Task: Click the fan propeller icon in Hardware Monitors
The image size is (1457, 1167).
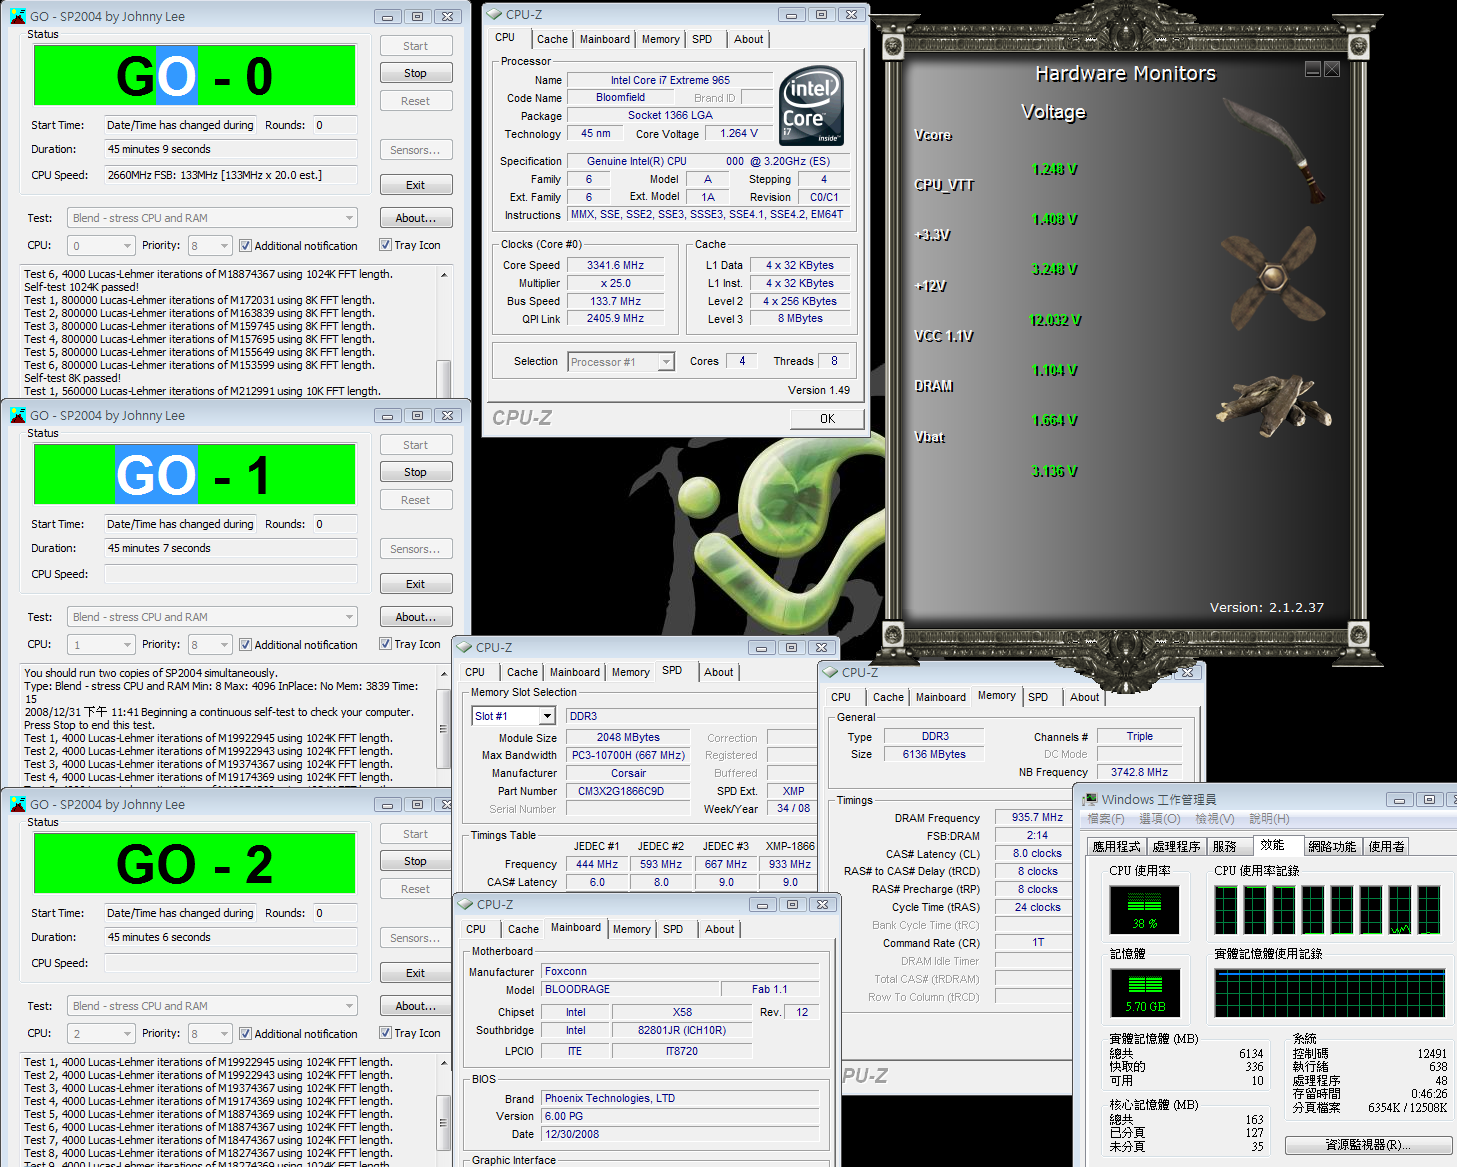Action: (1272, 277)
